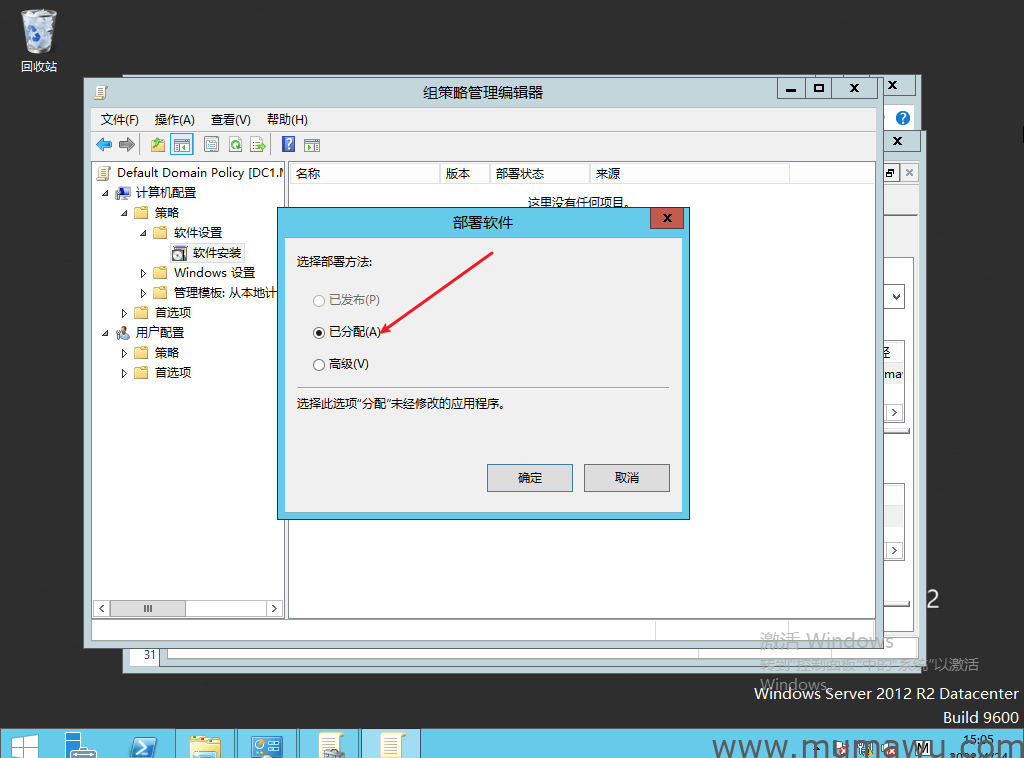Screen dimensions: 1024x758
Task: Click the Export List toolbar icon
Action: (x=258, y=144)
